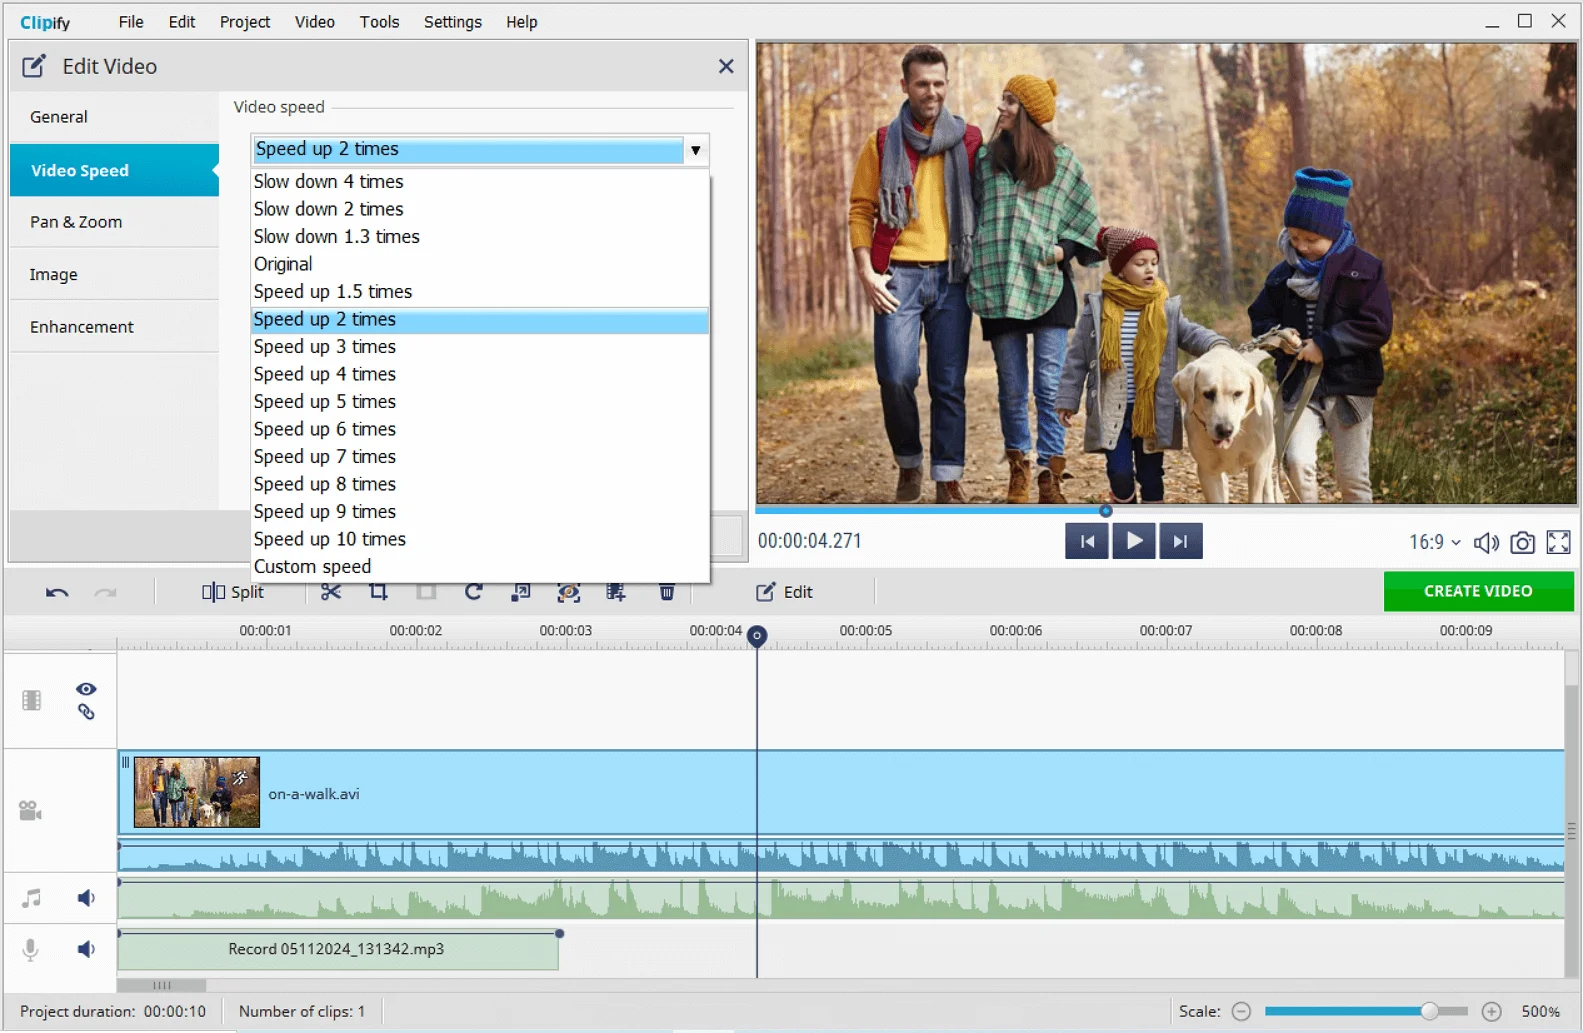Click the rotate clip icon
The image size is (1583, 1033).
[x=474, y=592]
